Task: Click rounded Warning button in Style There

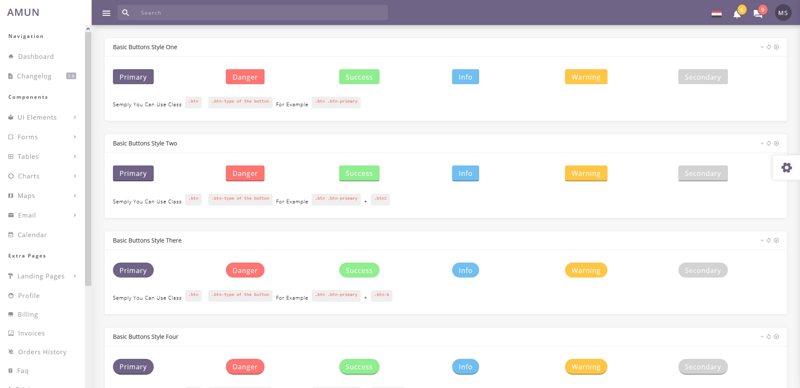Action: coord(586,270)
